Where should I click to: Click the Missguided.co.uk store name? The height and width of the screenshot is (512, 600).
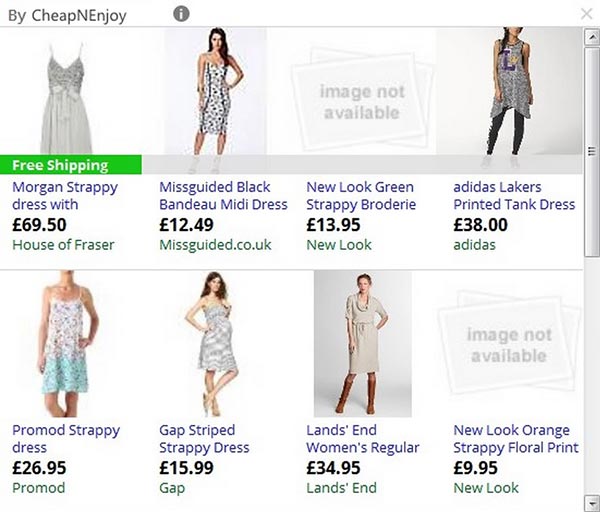coord(215,245)
